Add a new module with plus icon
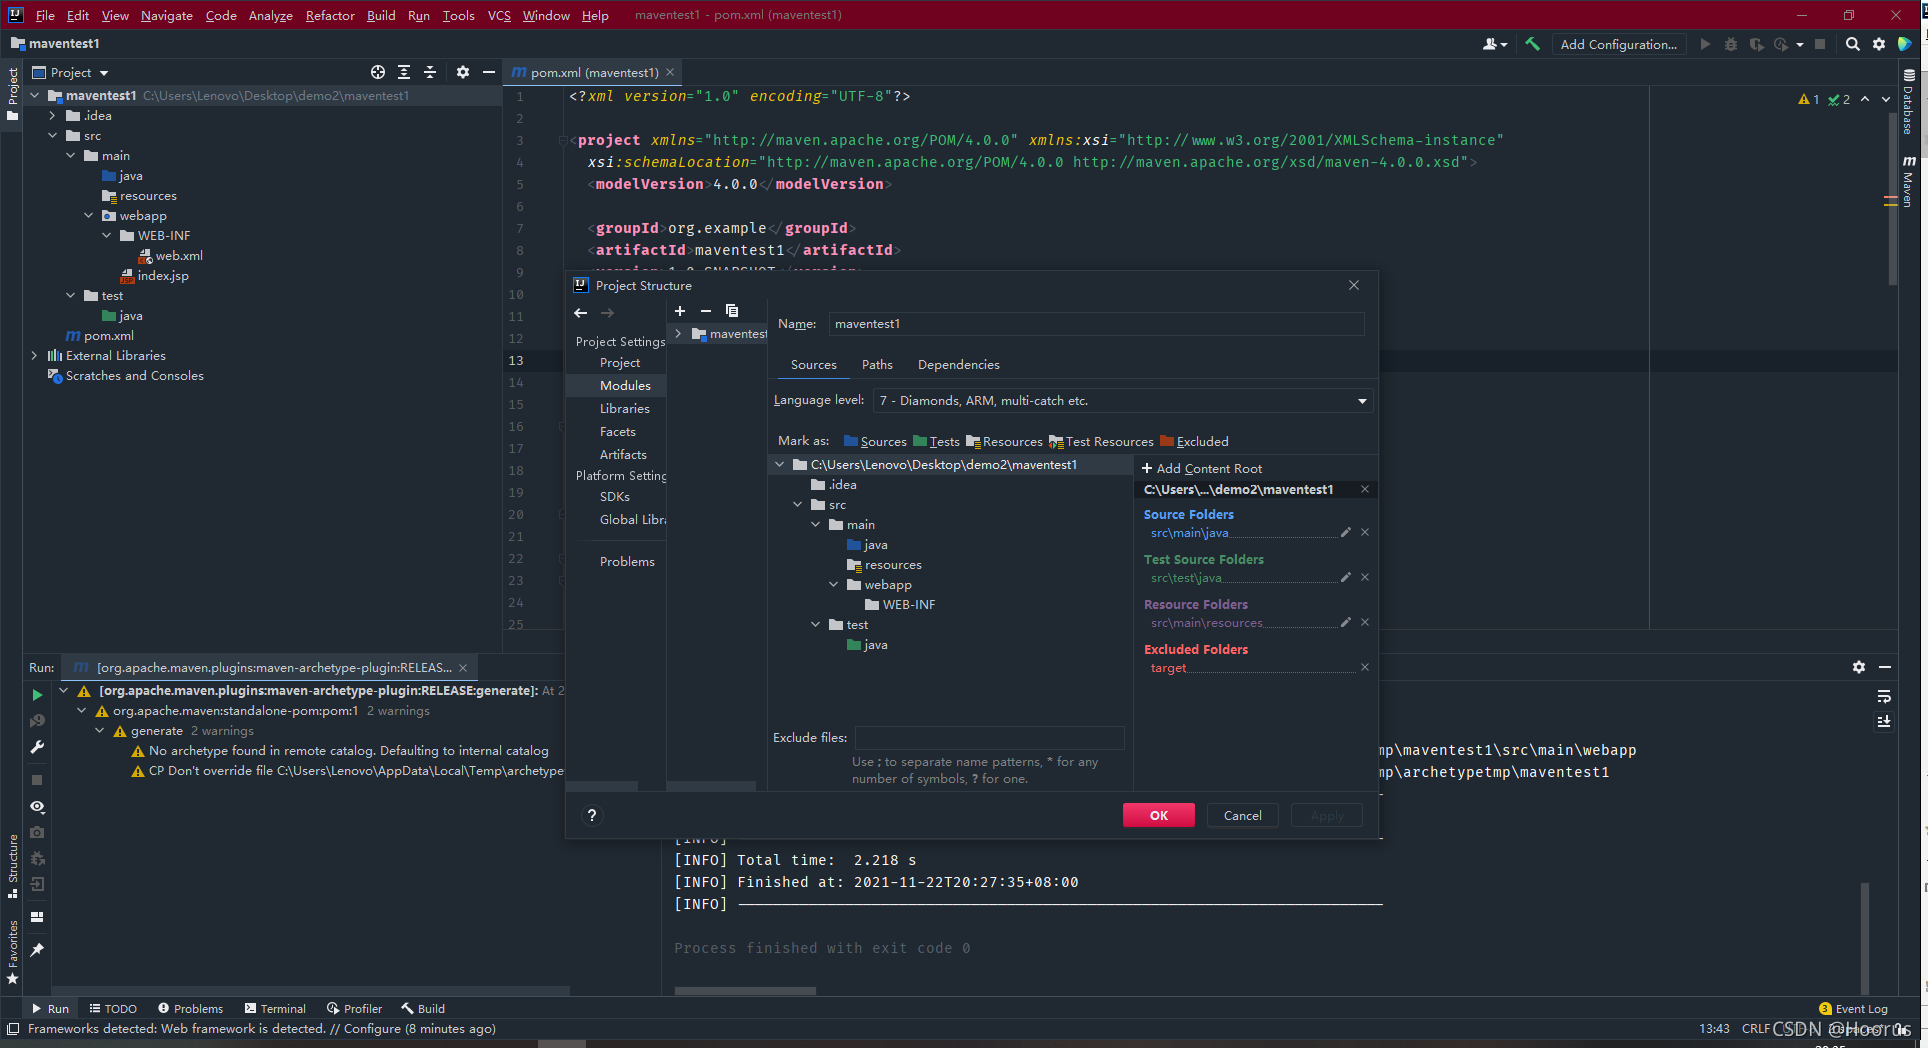 pos(680,311)
